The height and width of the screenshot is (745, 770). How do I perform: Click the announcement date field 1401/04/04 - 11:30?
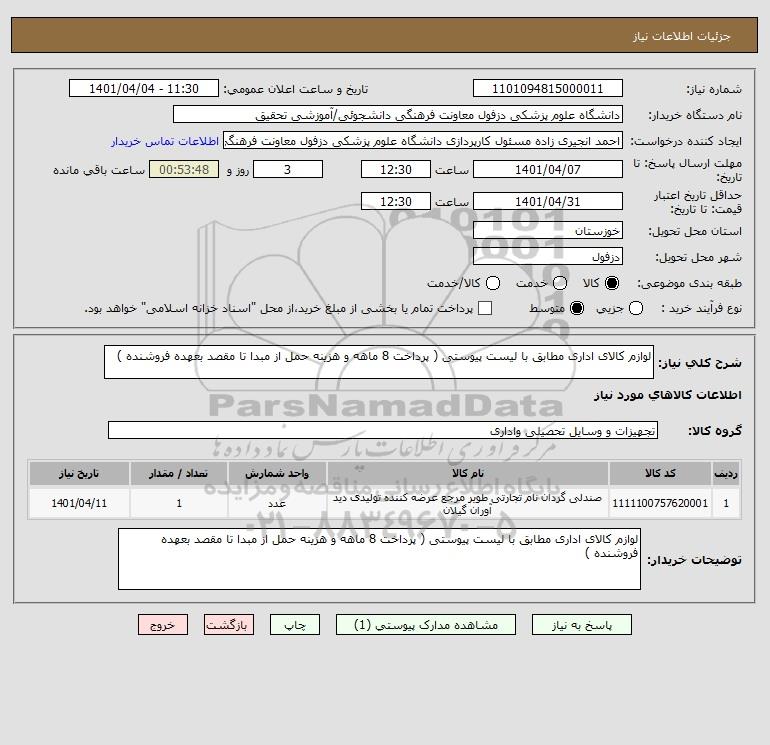tap(144, 88)
